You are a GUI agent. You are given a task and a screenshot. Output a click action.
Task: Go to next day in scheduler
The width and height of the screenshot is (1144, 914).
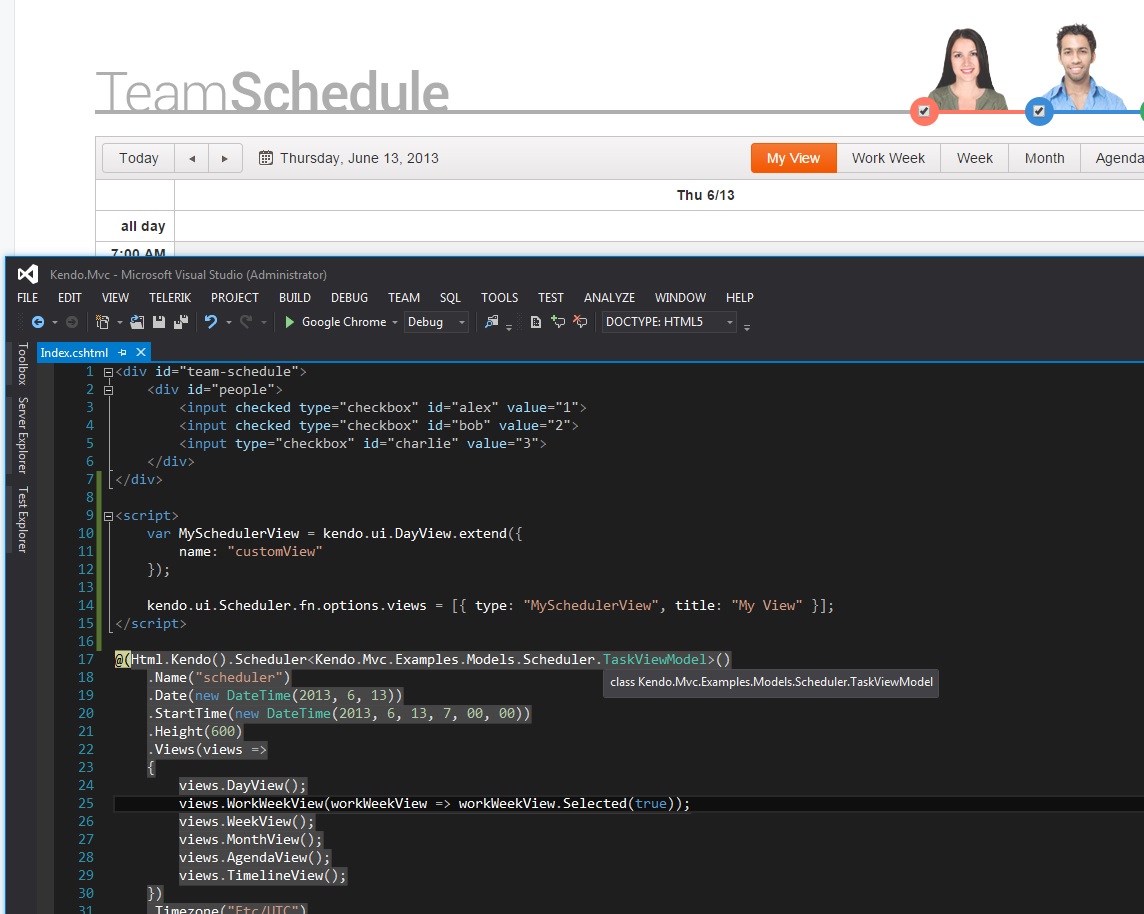(x=225, y=158)
